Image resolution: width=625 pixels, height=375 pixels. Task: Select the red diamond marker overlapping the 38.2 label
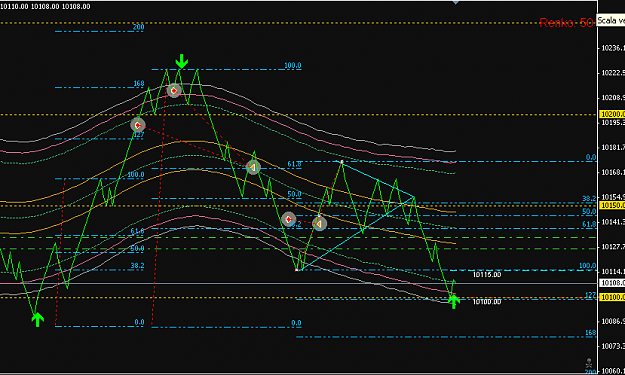289,219
